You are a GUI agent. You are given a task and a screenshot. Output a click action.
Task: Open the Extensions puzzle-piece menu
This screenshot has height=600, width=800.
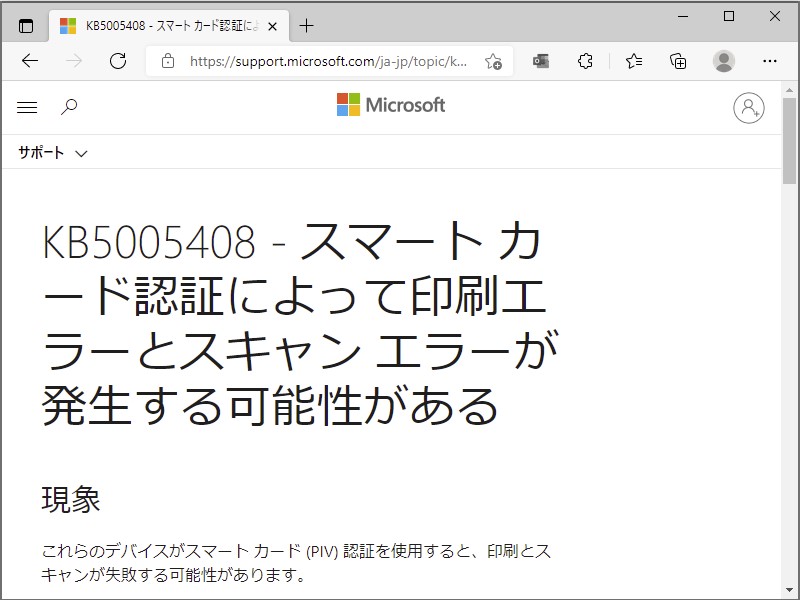585,61
